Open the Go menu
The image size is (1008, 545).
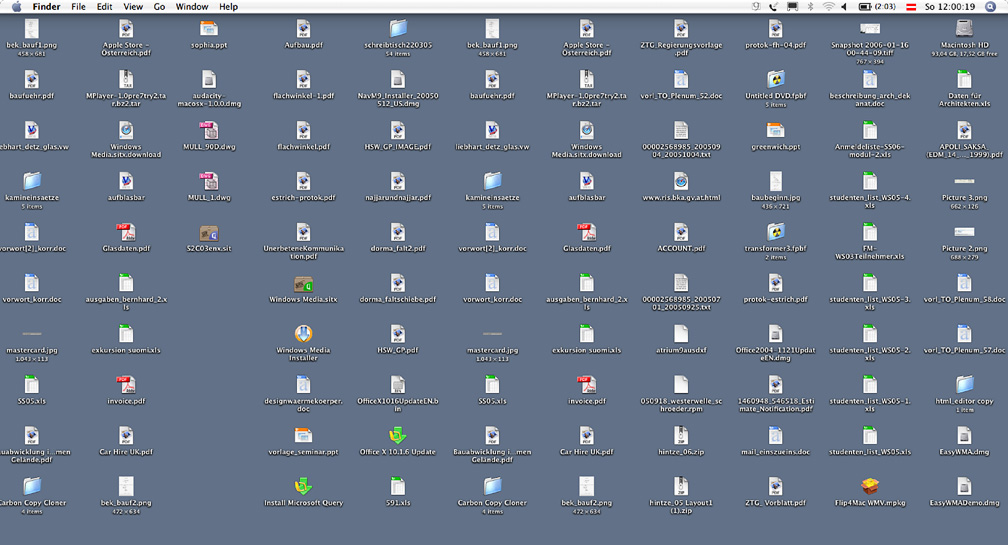pos(160,7)
